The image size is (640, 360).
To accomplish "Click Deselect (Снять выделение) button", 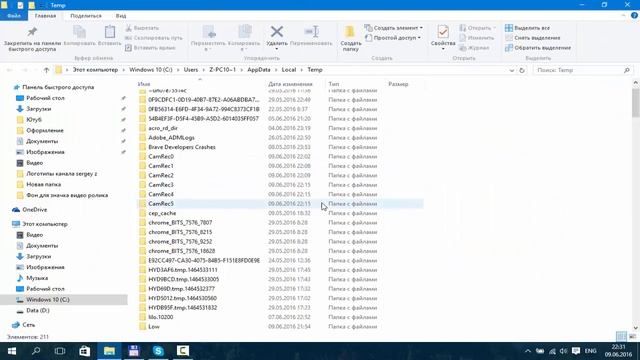I will pyautogui.click(x=533, y=38).
